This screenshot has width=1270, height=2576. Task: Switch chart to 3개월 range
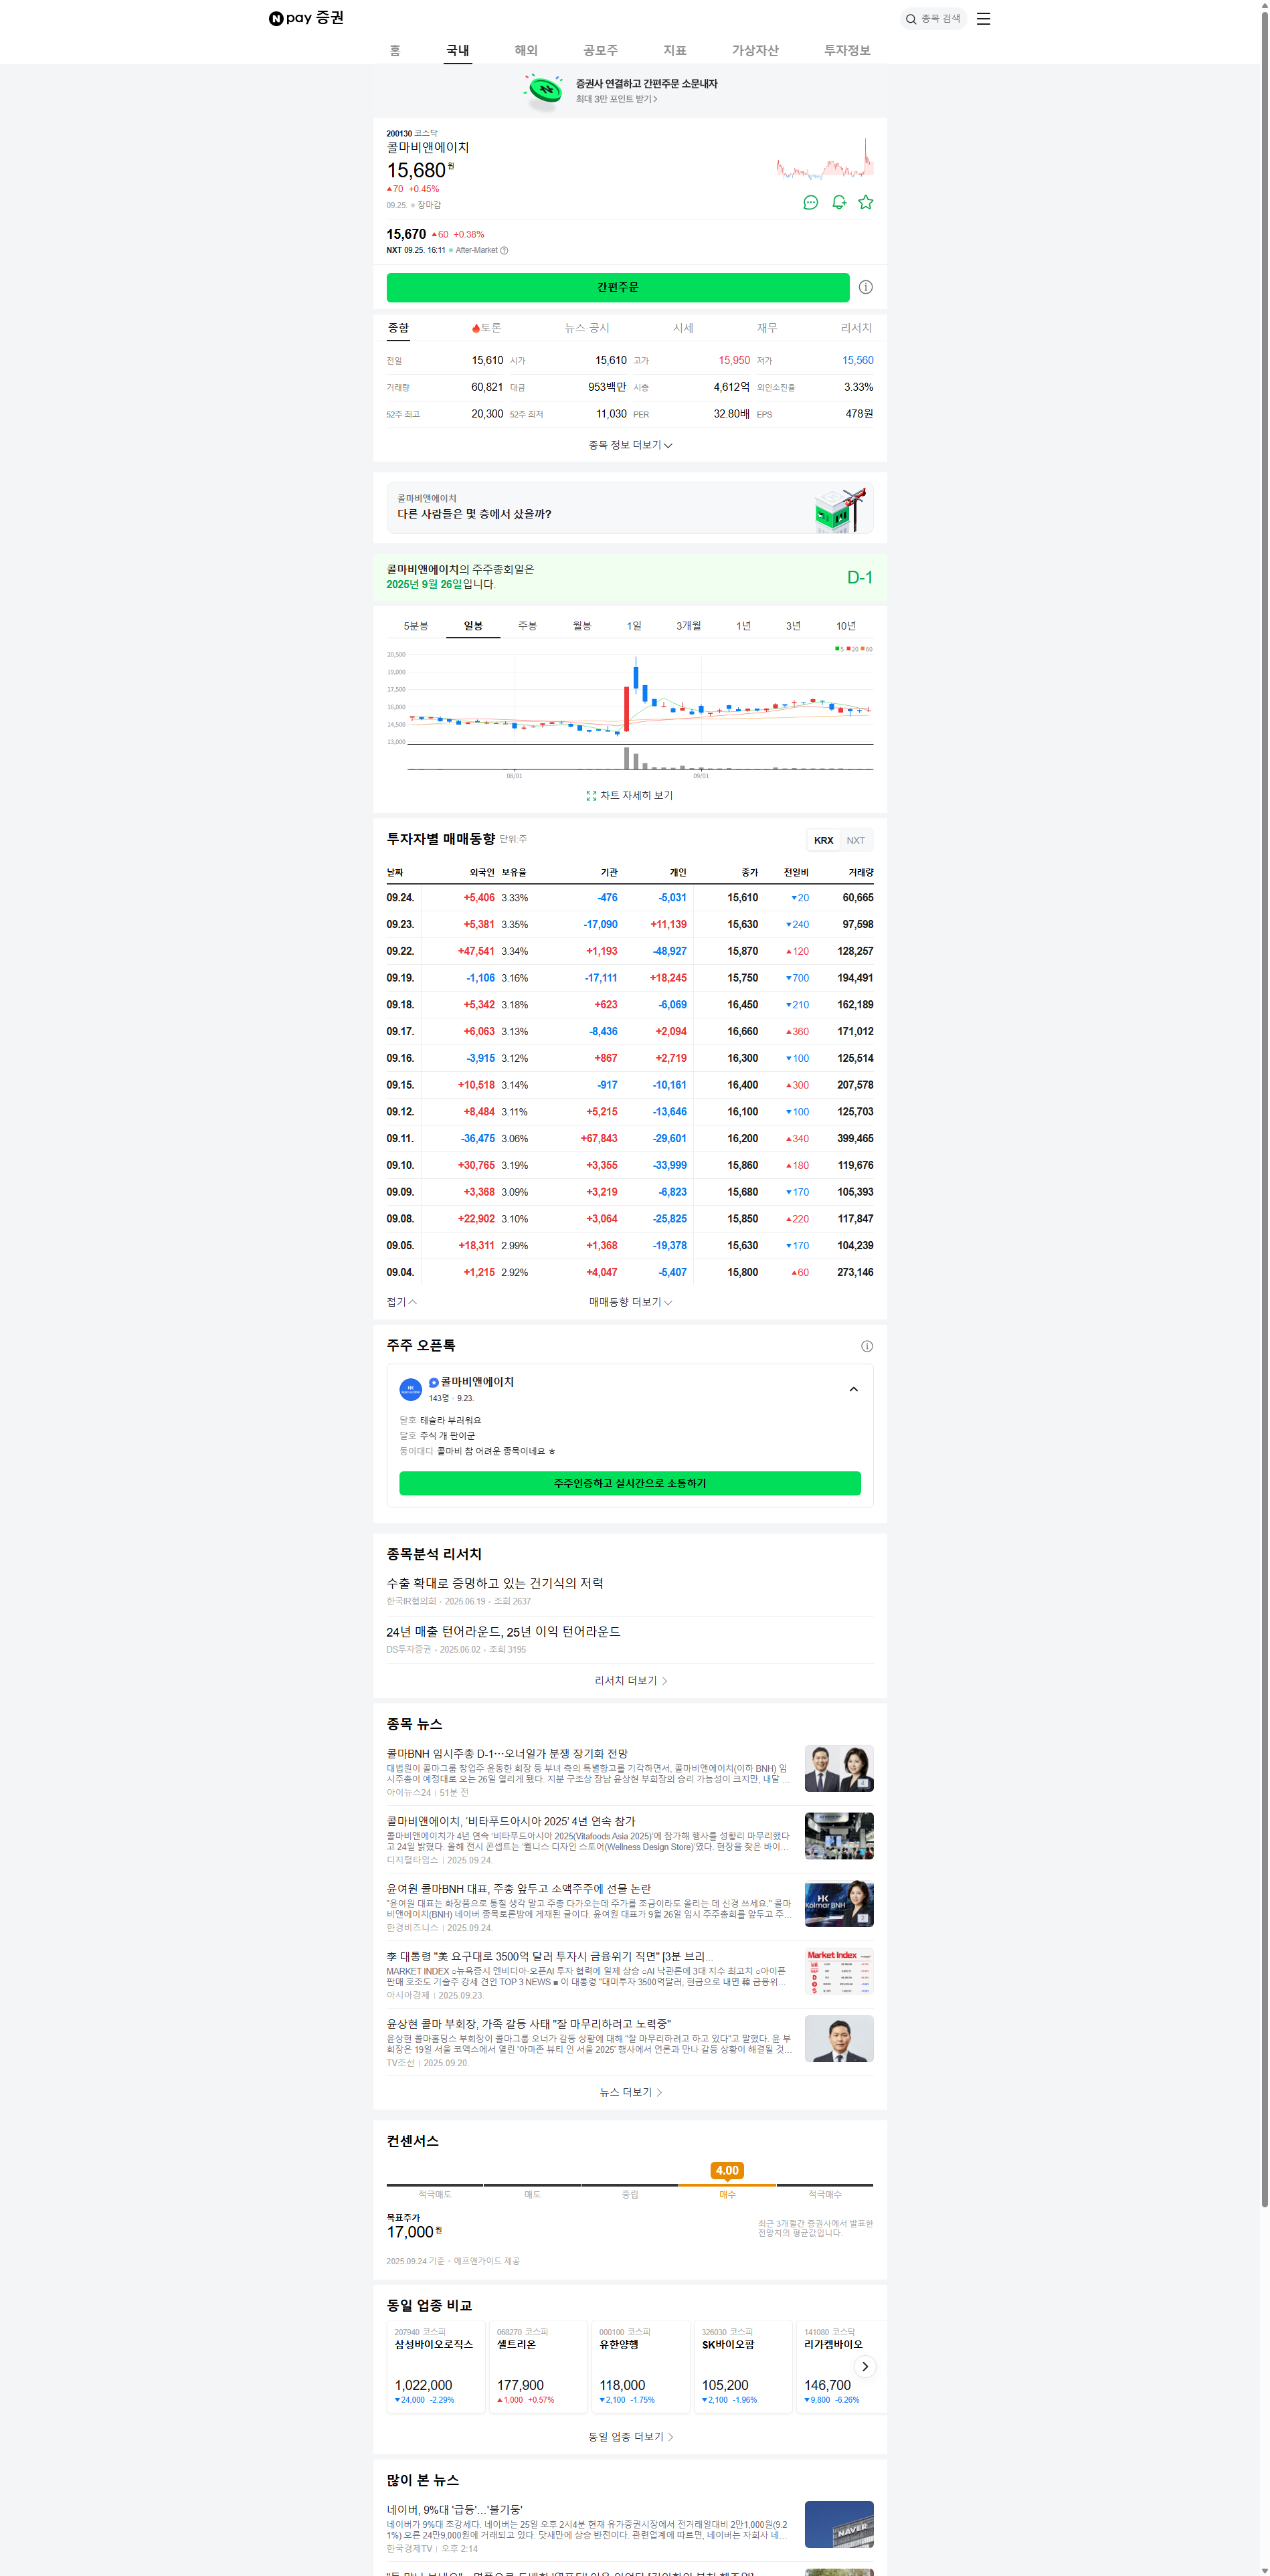(688, 626)
